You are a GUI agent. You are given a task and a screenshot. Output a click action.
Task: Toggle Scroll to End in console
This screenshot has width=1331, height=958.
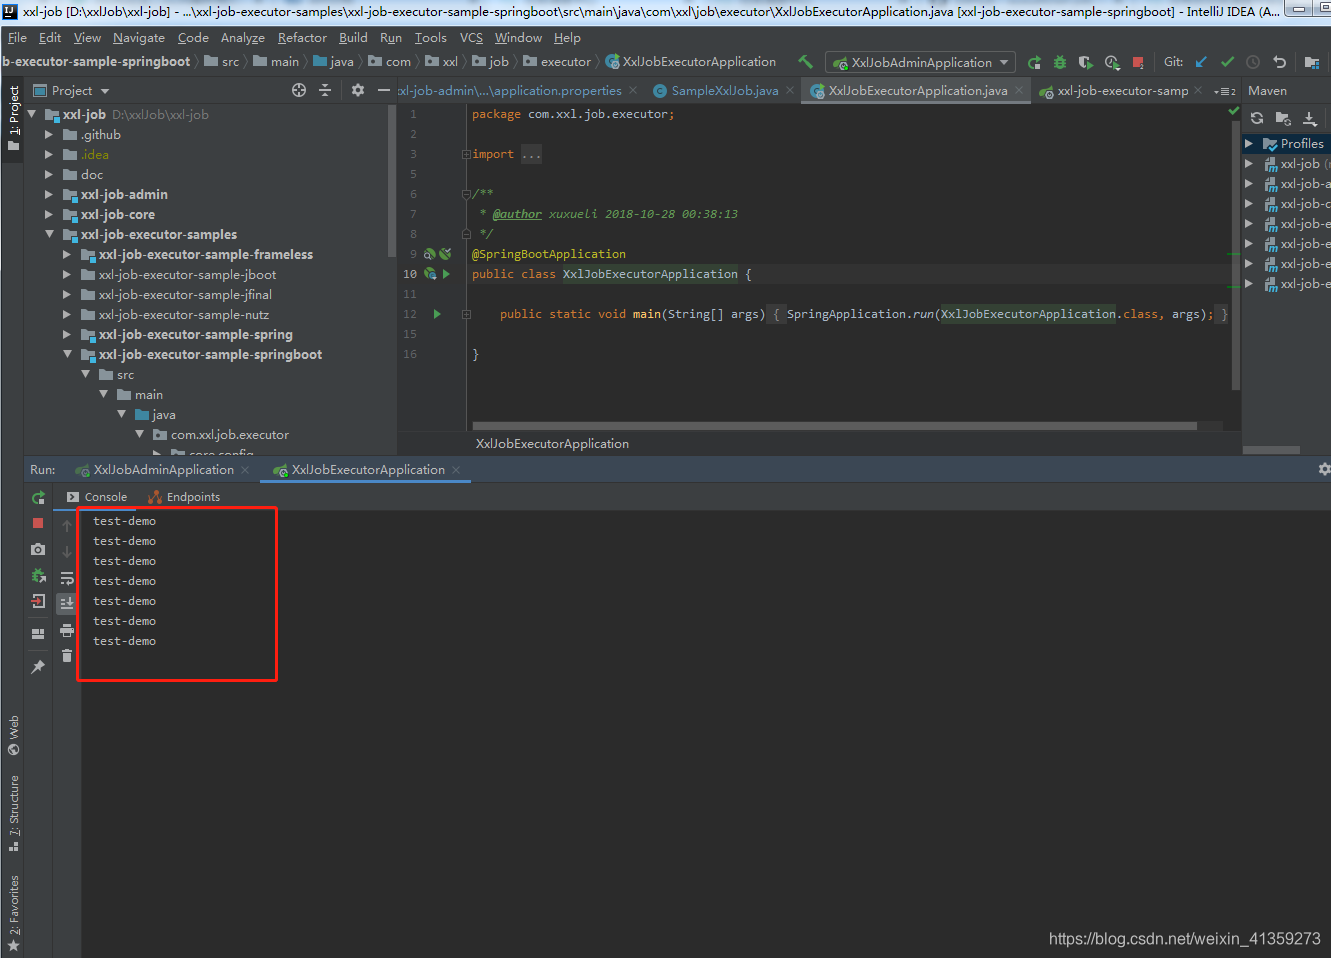click(67, 603)
